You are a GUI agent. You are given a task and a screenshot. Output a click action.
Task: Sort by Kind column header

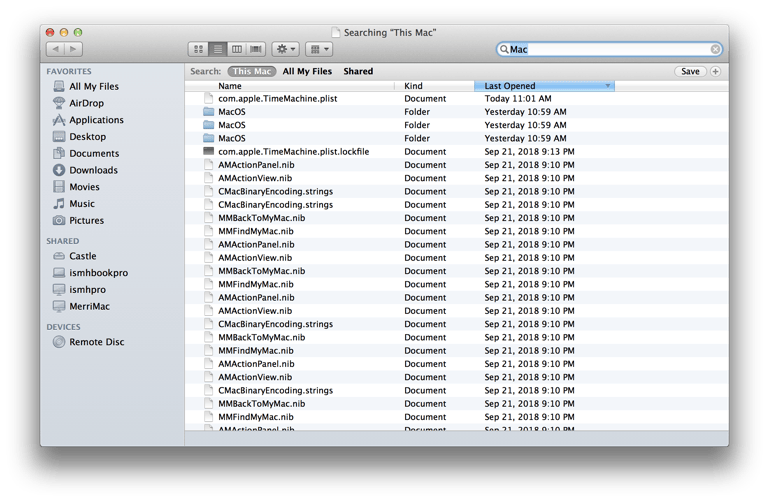[x=435, y=86]
